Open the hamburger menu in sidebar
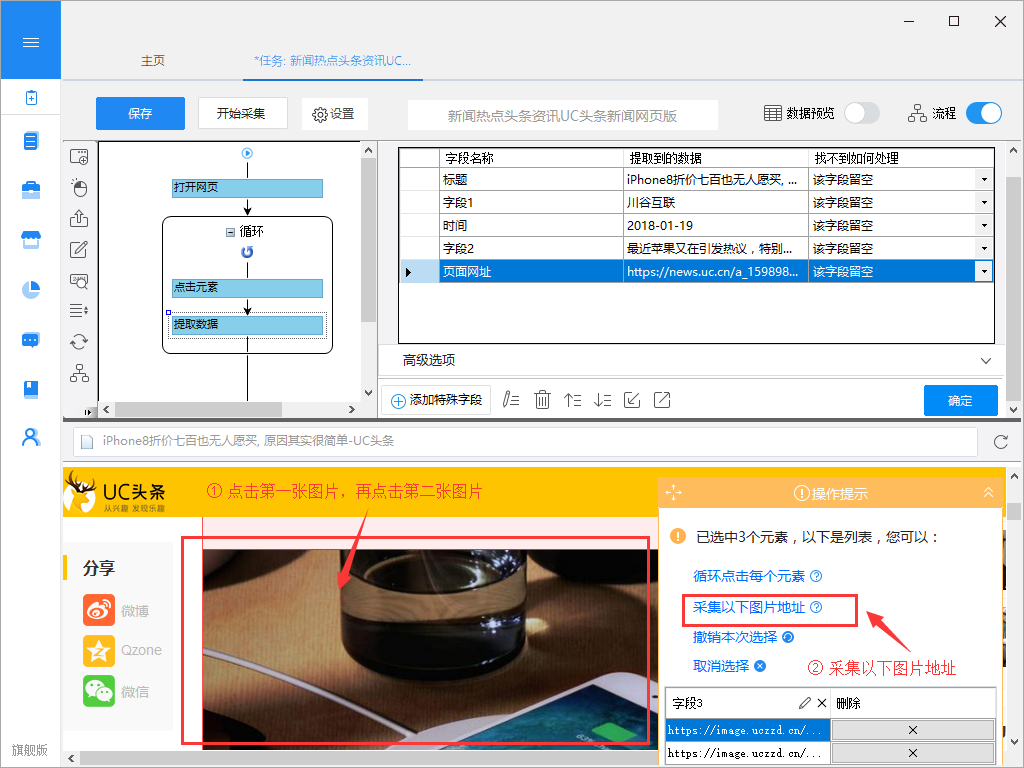Image resolution: width=1024 pixels, height=768 pixels. click(30, 42)
